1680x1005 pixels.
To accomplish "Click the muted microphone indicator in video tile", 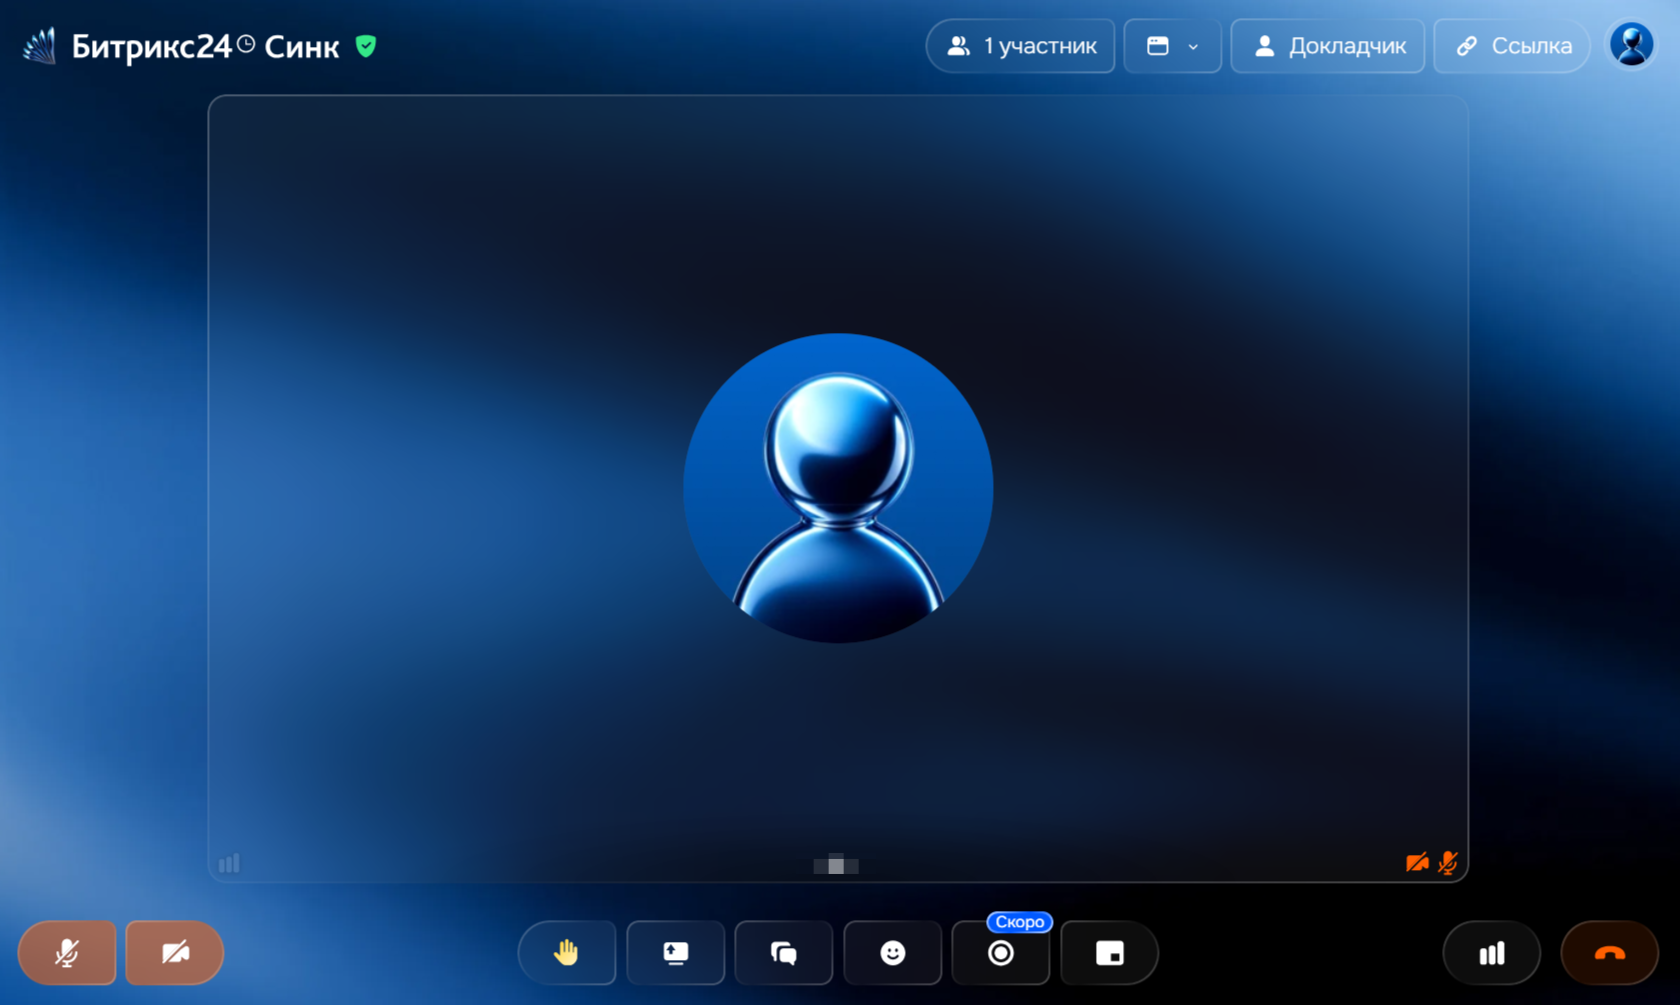I will [x=1448, y=862].
